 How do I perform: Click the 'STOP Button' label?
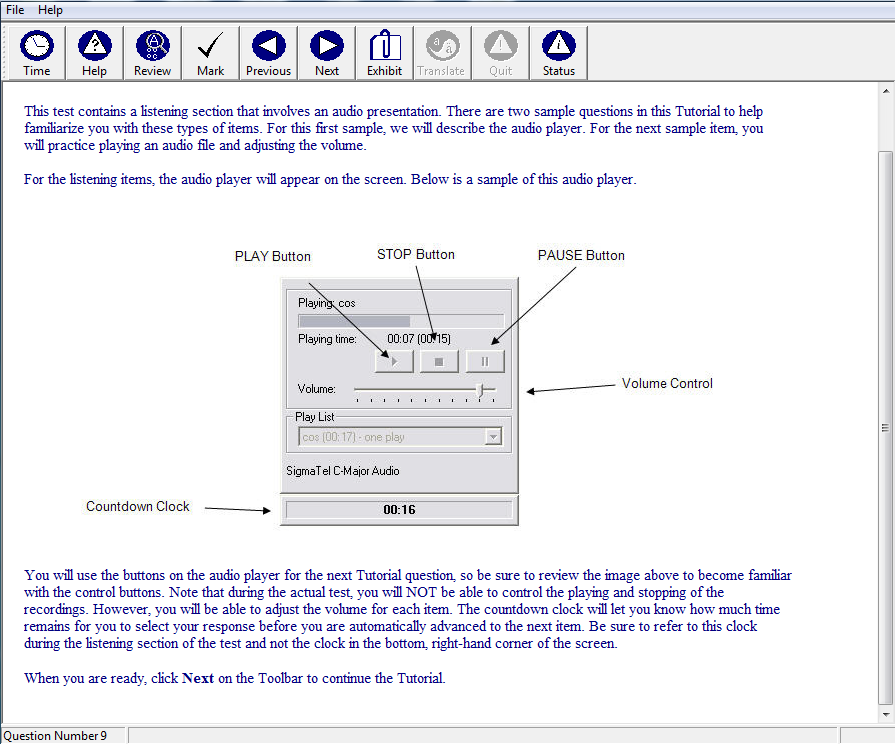tap(416, 254)
